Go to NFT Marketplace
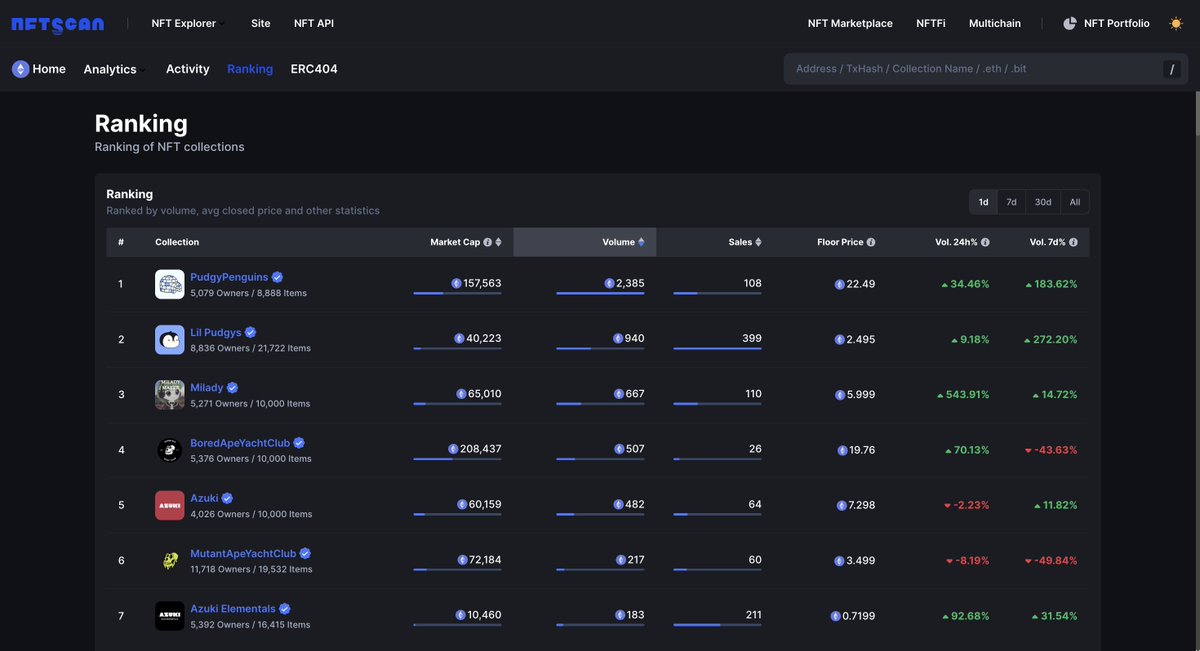1200x651 pixels. (850, 23)
